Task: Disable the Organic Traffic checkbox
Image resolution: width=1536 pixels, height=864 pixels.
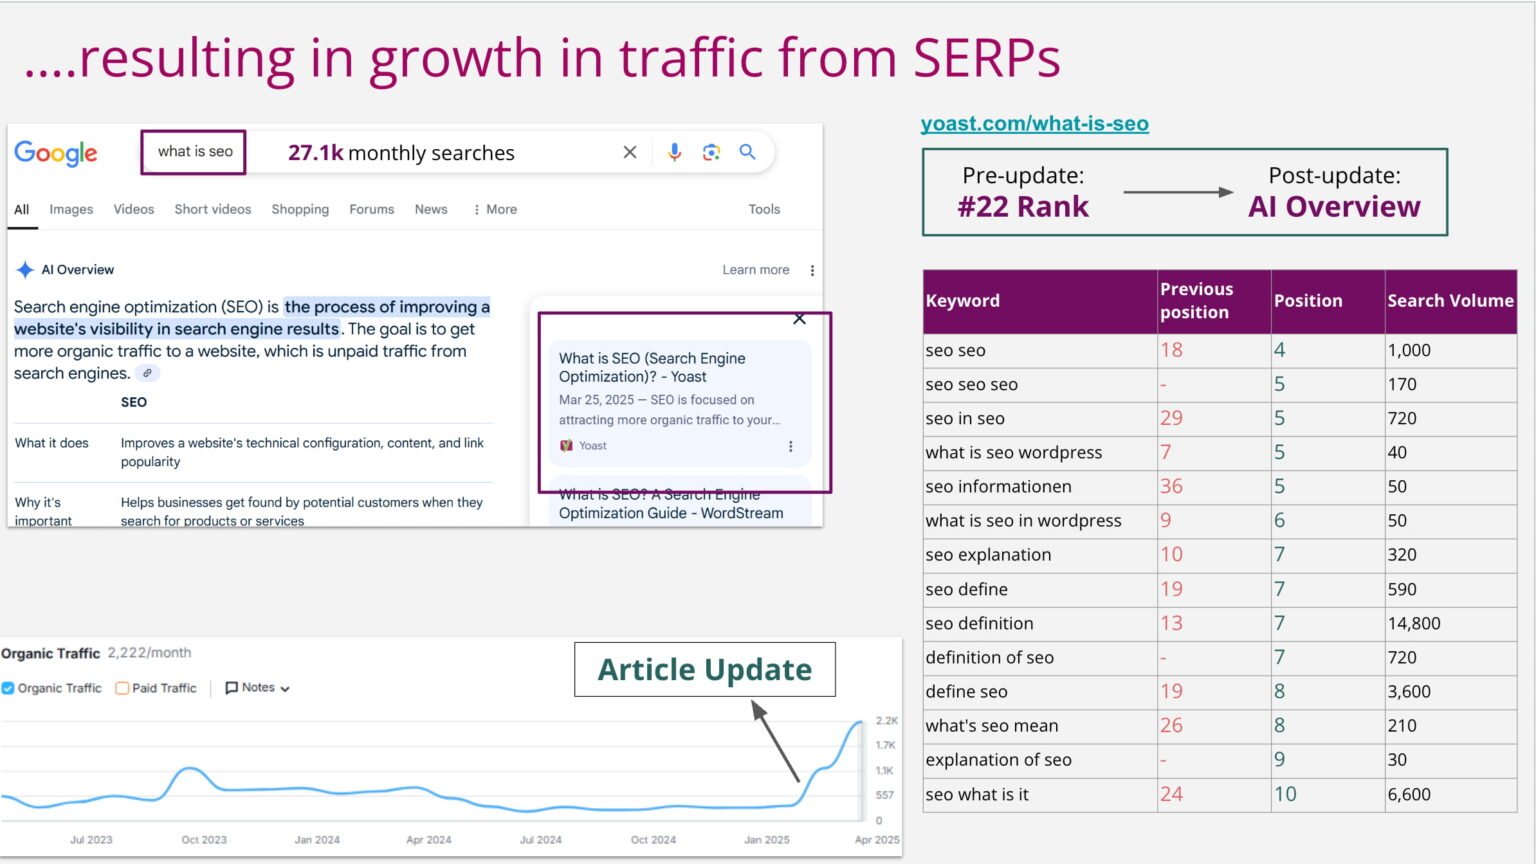Action: click(x=10, y=687)
